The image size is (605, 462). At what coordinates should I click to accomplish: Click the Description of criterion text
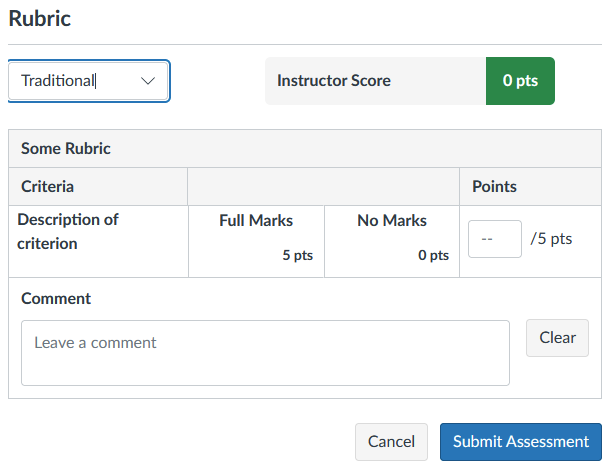(x=68, y=231)
